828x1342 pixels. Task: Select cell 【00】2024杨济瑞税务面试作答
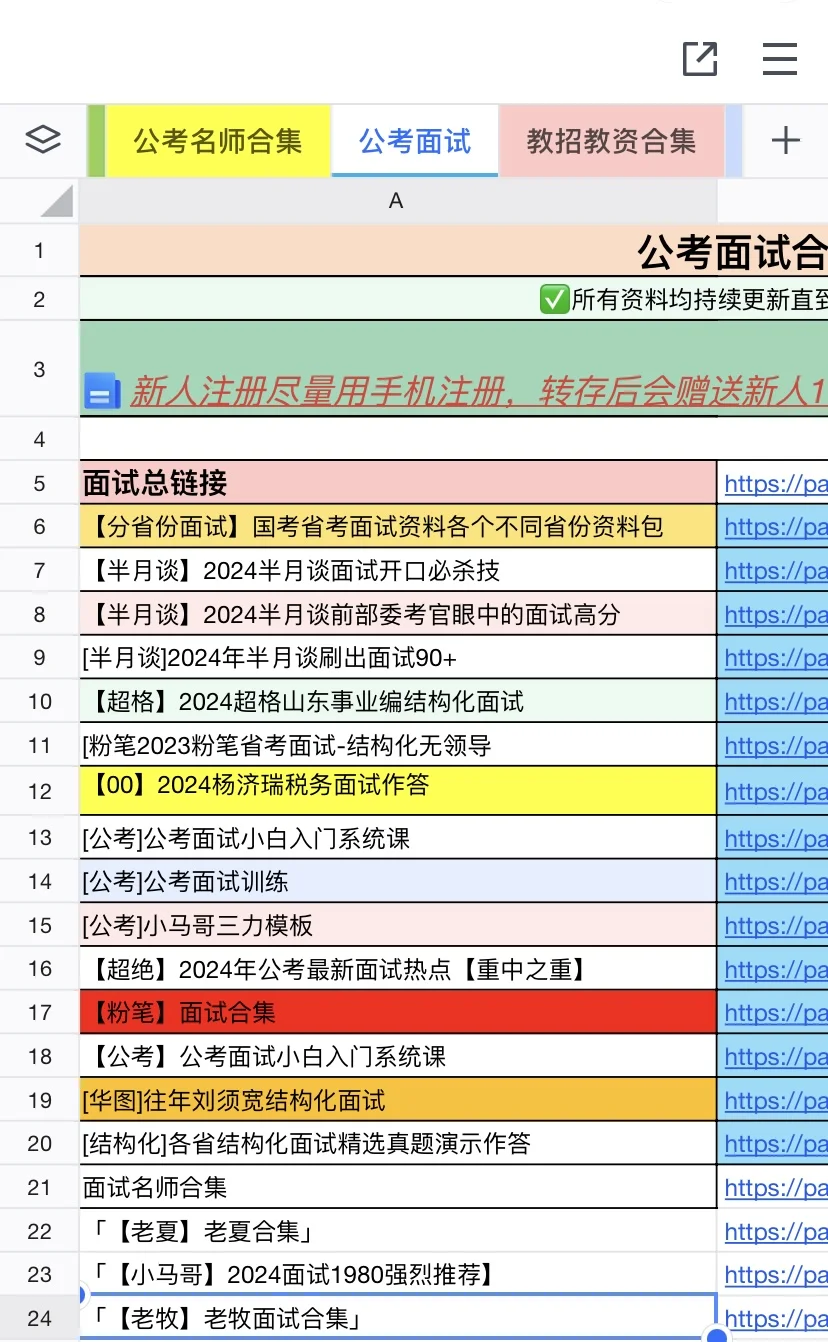point(398,791)
